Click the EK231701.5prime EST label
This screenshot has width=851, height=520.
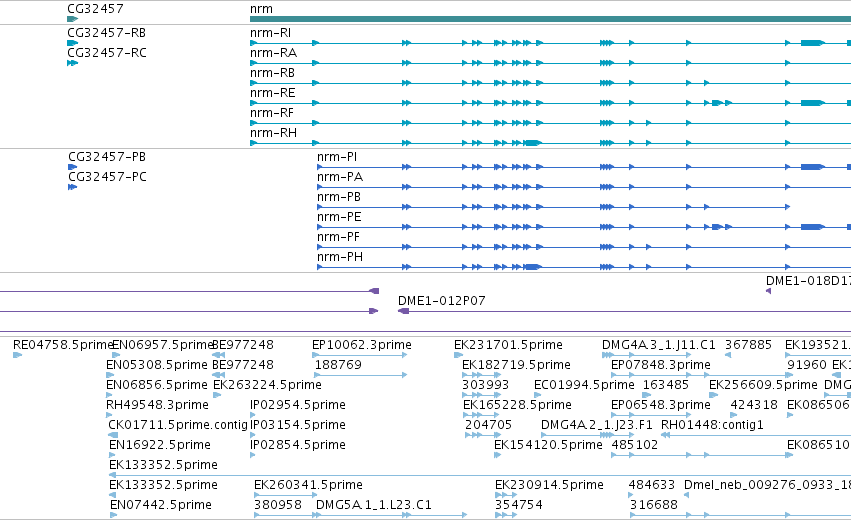pos(509,345)
